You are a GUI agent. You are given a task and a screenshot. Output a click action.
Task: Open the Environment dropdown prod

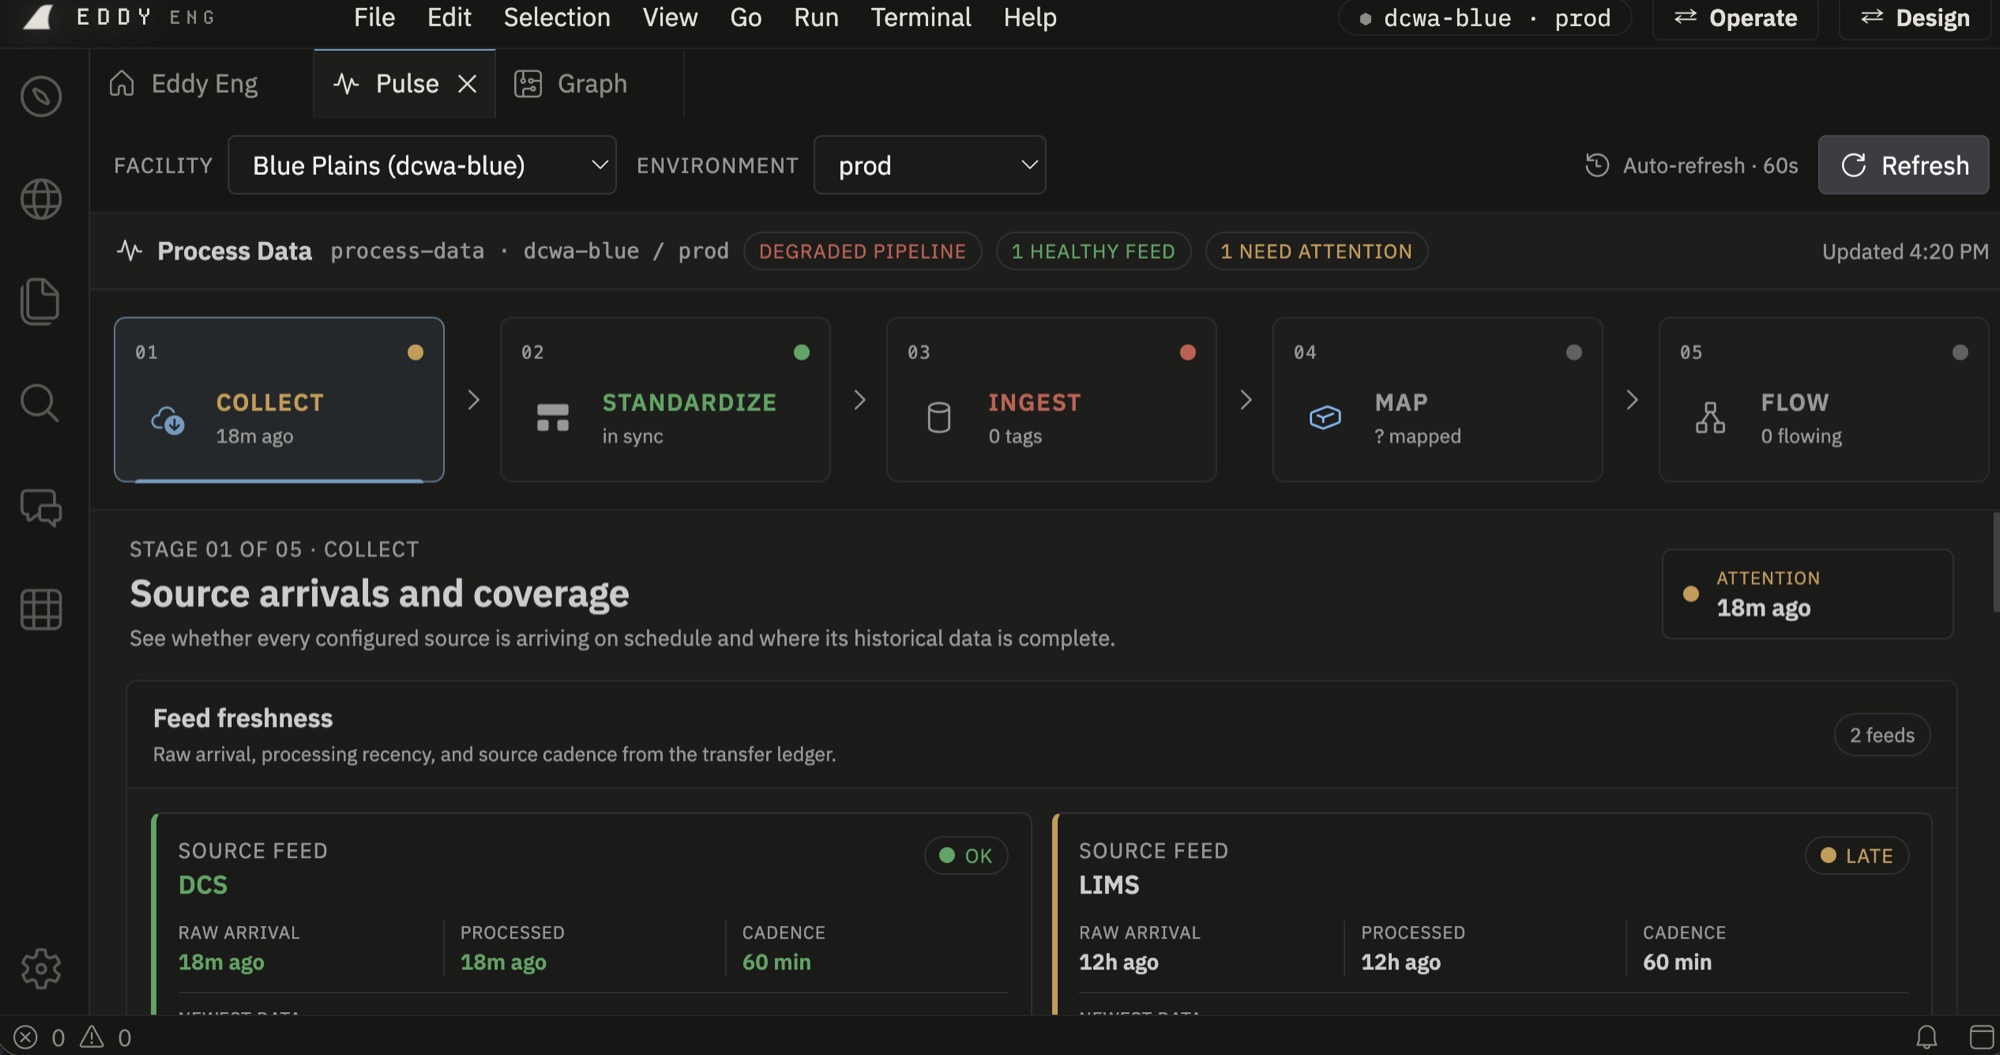point(930,165)
